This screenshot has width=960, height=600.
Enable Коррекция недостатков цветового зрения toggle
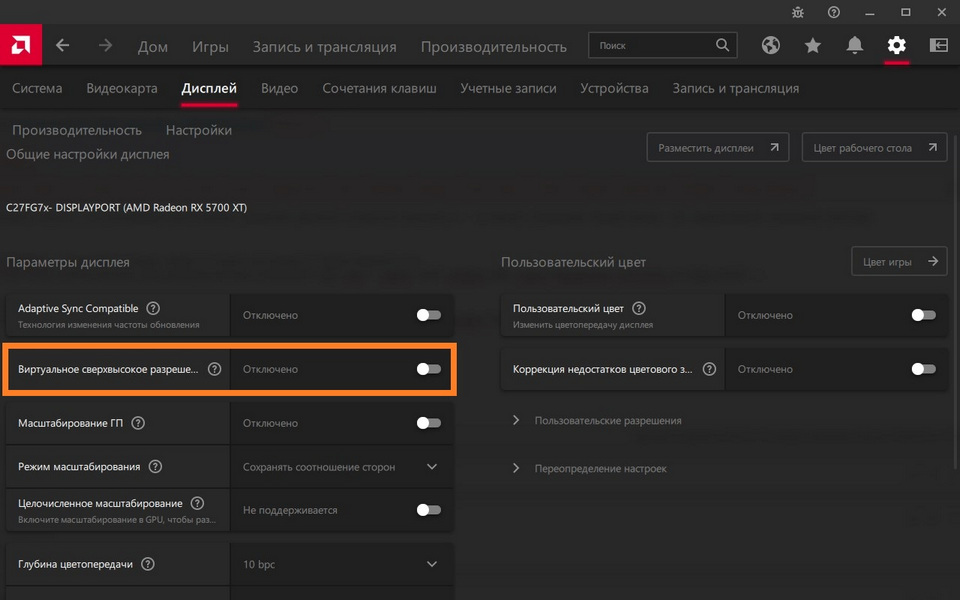(923, 369)
